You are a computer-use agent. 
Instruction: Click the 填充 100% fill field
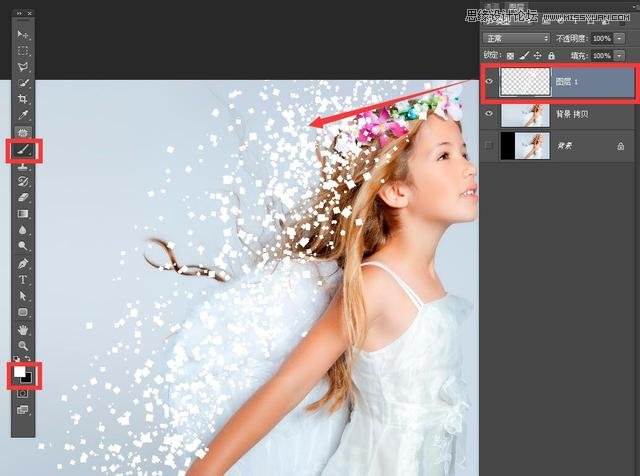(601, 56)
